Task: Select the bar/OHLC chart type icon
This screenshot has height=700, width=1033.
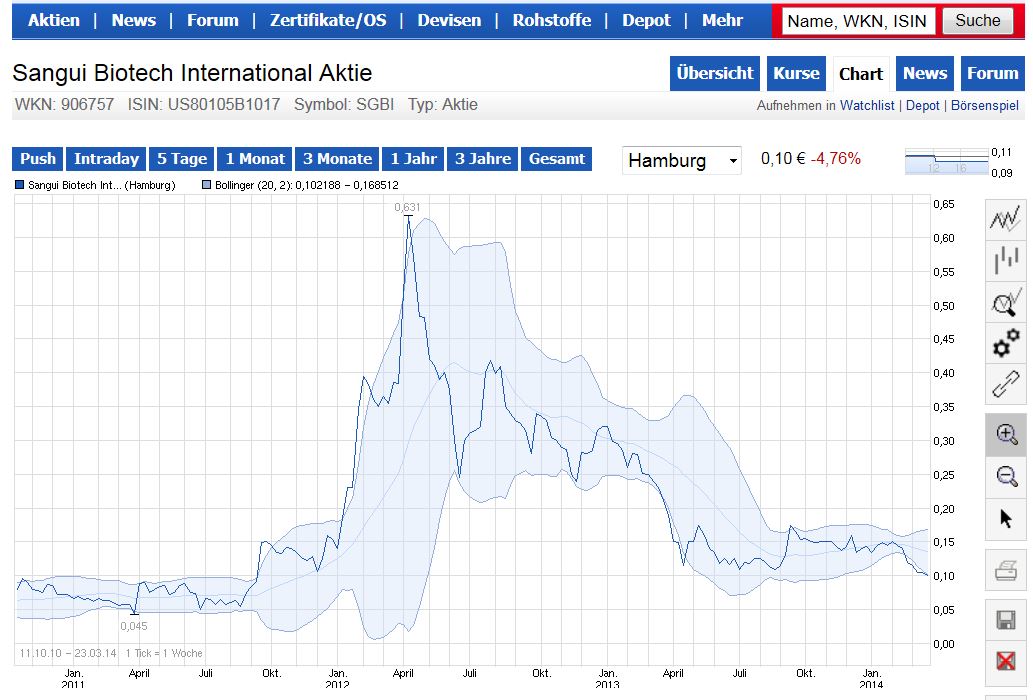Action: (x=1005, y=260)
